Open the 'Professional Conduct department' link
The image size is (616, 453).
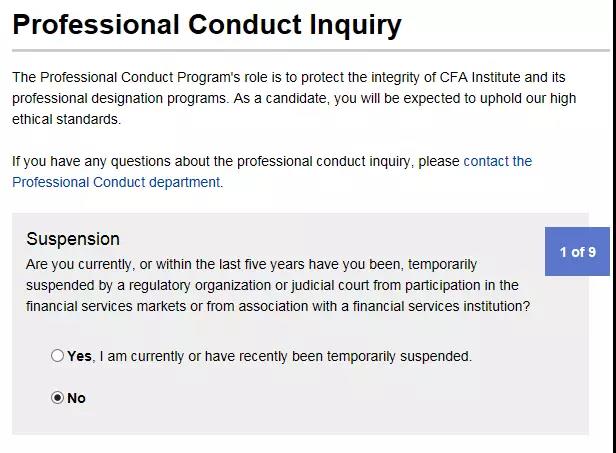click(x=117, y=182)
